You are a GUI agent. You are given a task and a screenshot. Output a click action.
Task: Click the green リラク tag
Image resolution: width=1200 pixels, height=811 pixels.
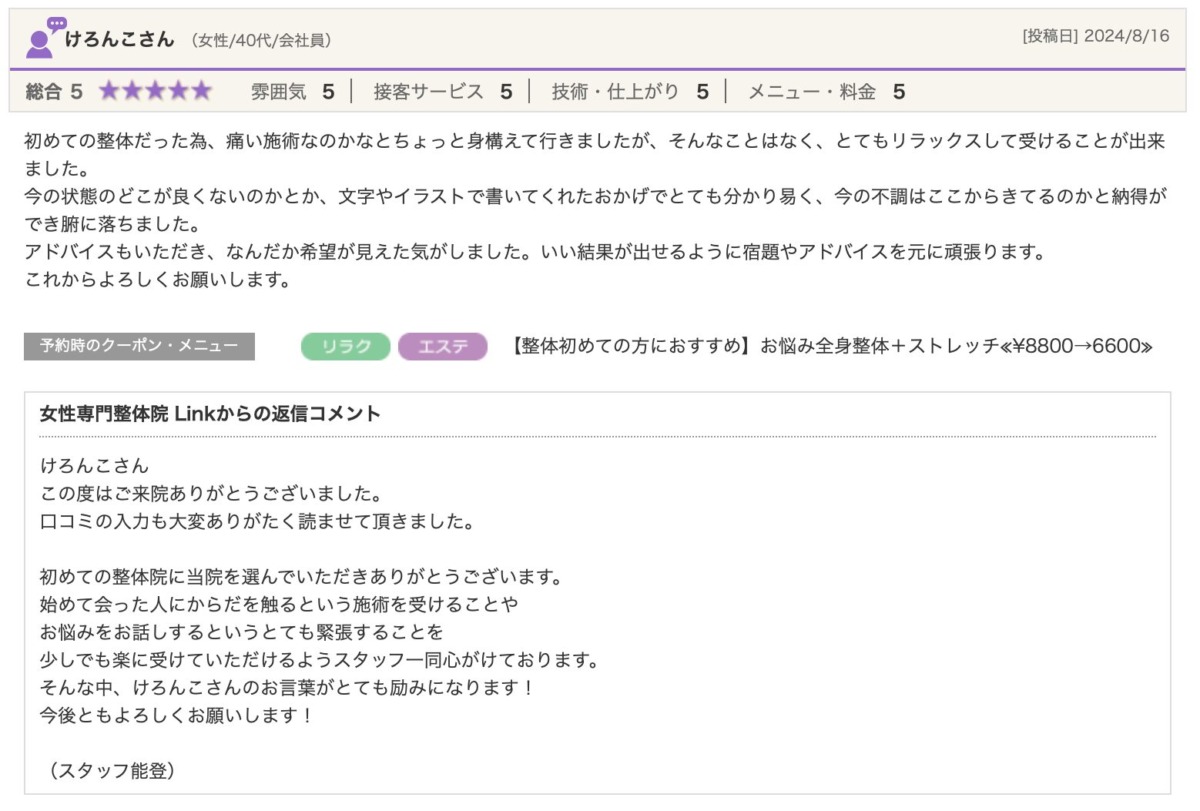[x=345, y=347]
